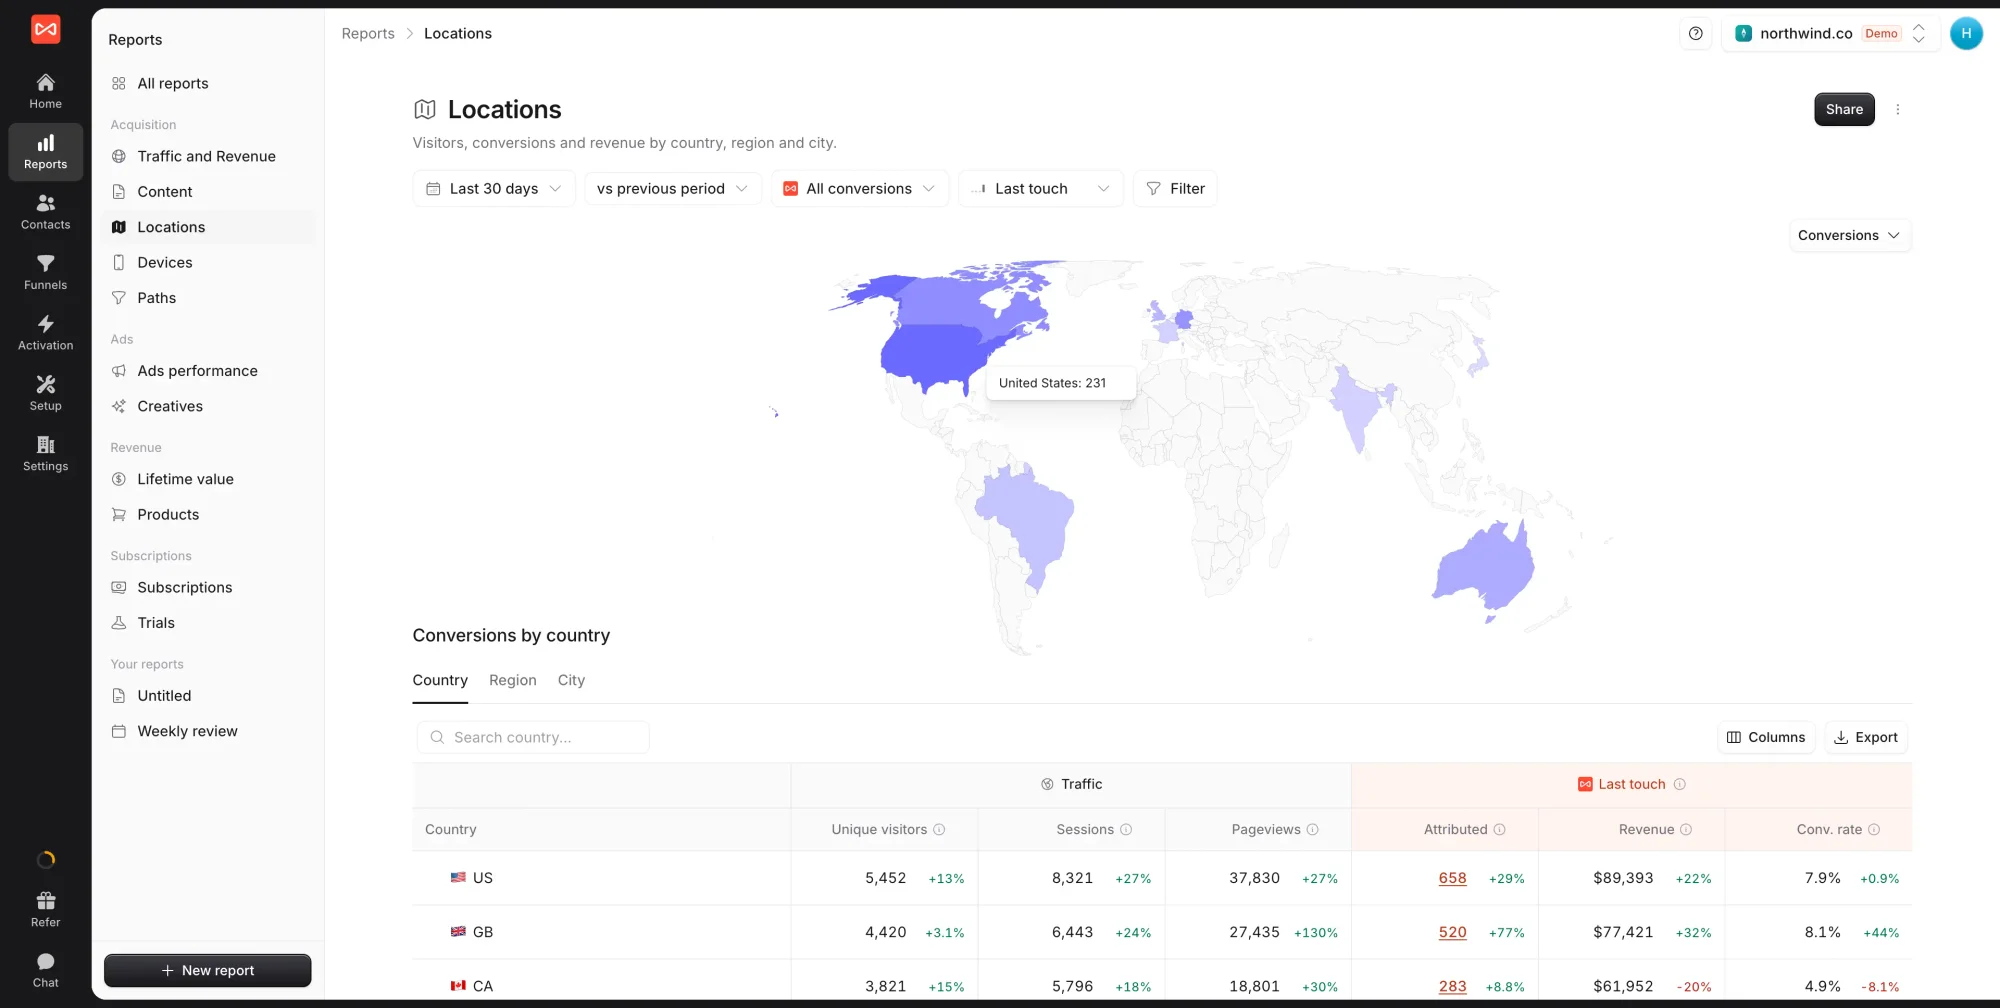Open the help question mark icon
The width and height of the screenshot is (2000, 1008).
pyautogui.click(x=1695, y=33)
